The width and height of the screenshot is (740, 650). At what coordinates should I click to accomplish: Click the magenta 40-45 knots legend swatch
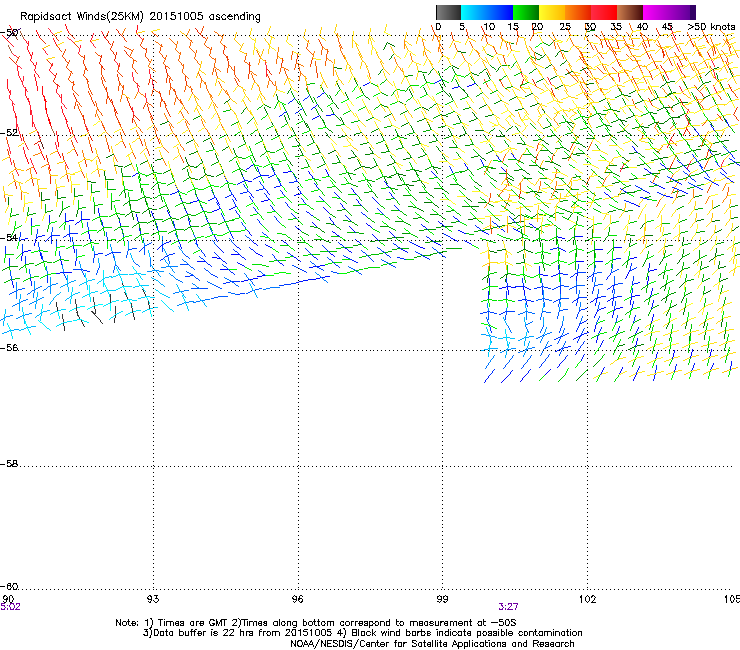click(656, 12)
